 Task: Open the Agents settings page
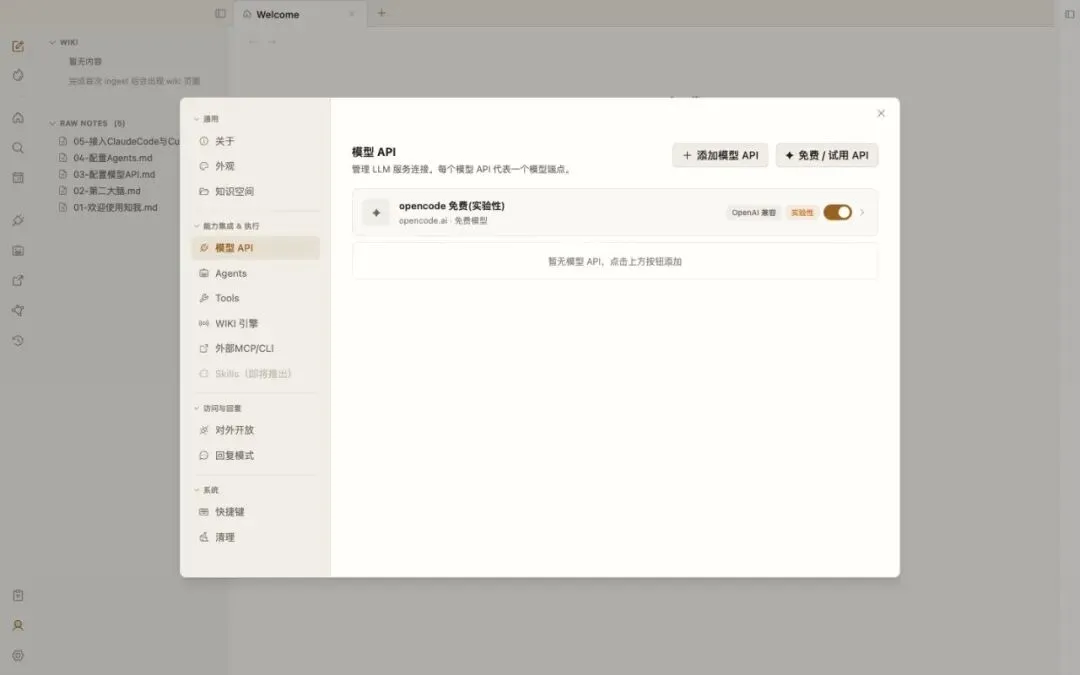point(256,273)
